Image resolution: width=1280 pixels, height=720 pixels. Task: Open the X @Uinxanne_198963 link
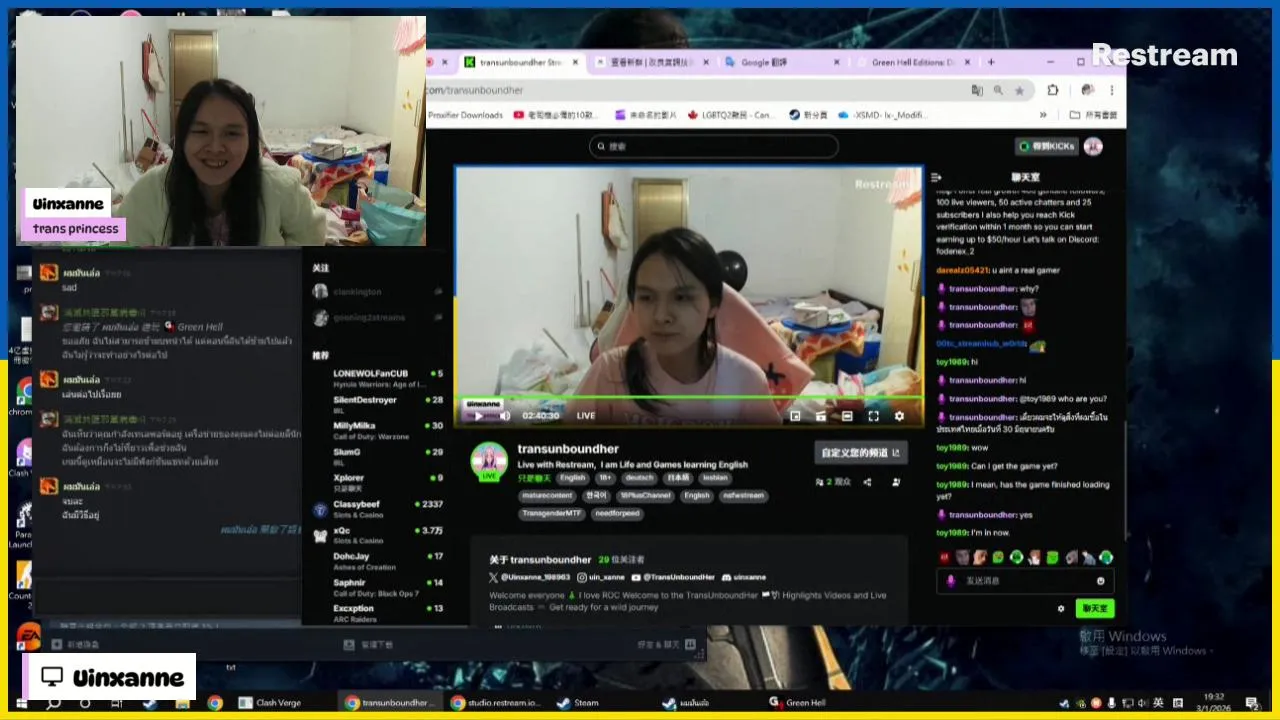530,577
